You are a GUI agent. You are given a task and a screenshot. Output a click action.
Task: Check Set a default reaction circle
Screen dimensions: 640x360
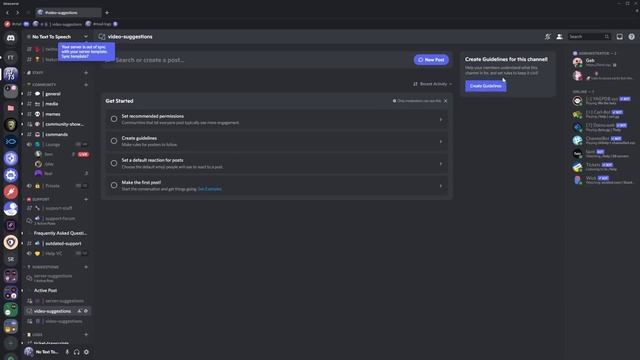[114, 163]
